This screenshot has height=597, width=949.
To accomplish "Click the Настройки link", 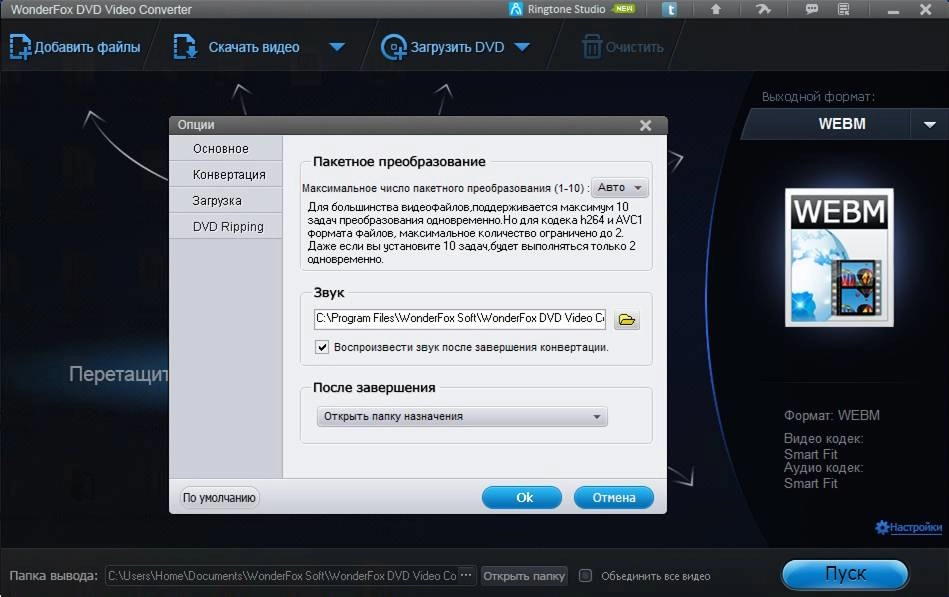I will [x=915, y=527].
